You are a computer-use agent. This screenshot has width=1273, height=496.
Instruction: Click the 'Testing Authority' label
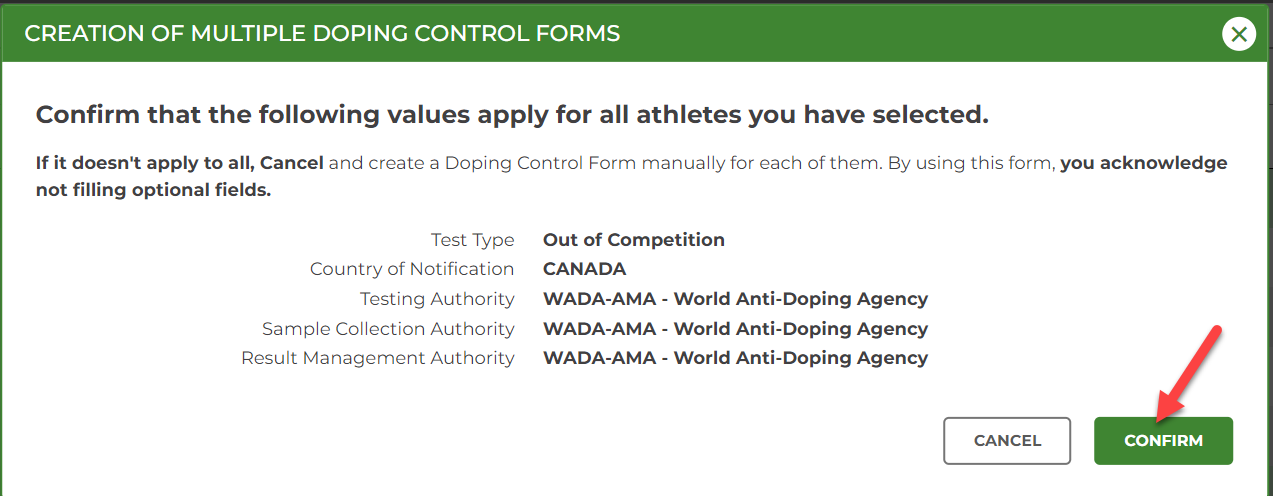[x=437, y=299]
